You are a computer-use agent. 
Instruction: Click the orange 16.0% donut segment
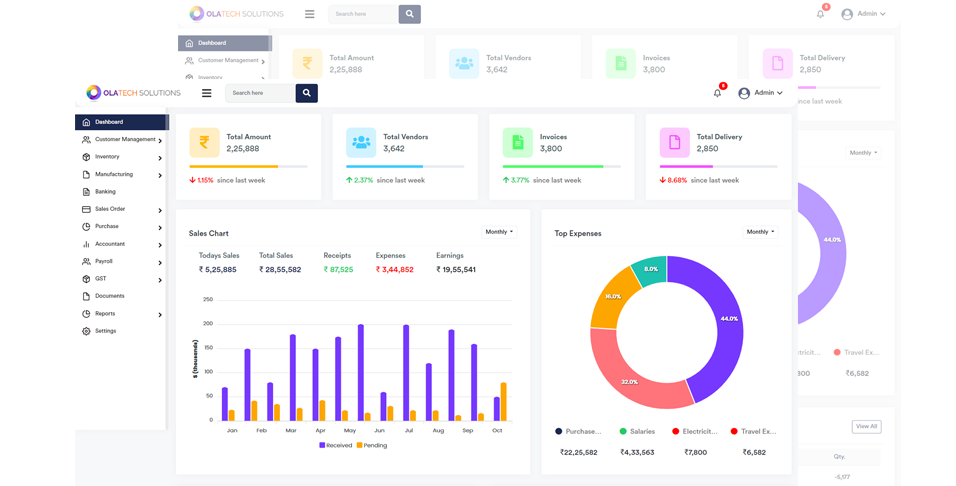coord(612,297)
